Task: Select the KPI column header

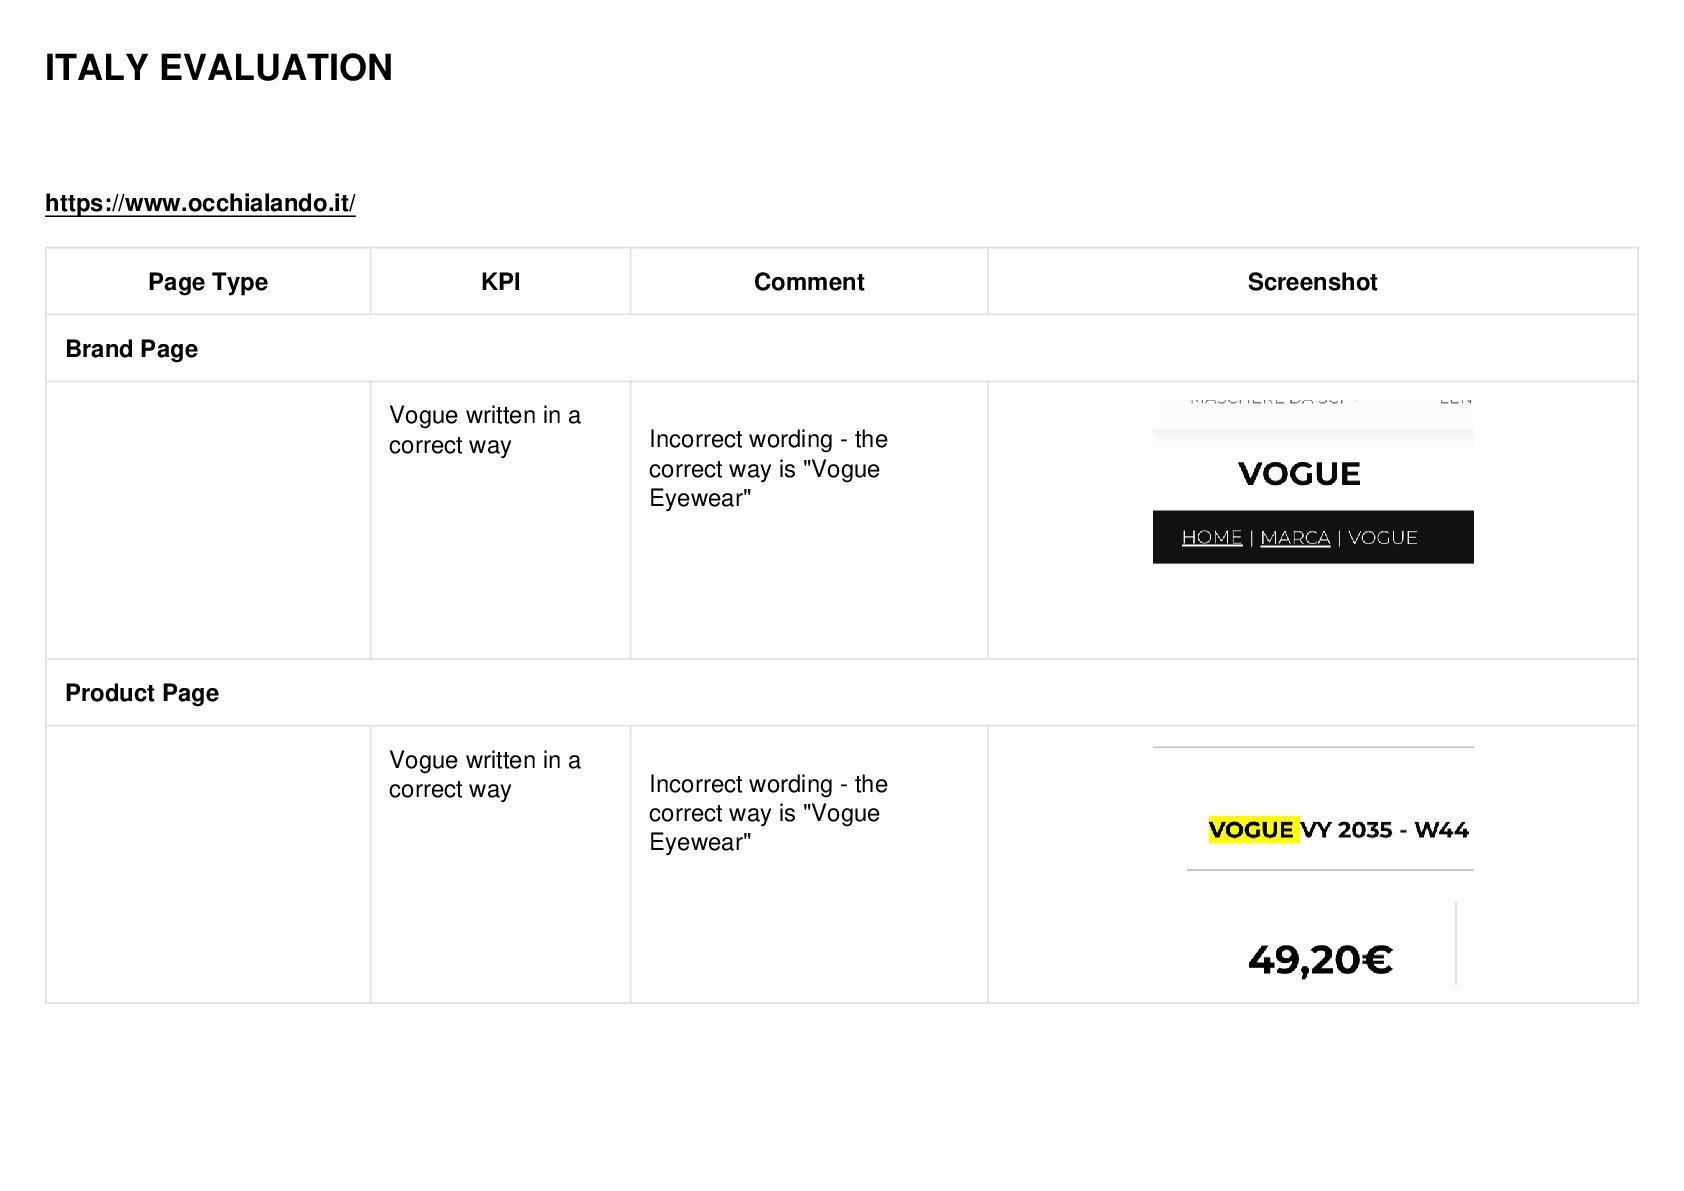Action: 500,282
